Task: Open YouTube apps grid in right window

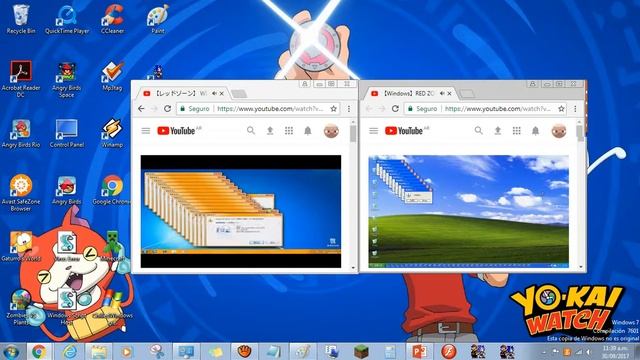Action: (x=516, y=131)
